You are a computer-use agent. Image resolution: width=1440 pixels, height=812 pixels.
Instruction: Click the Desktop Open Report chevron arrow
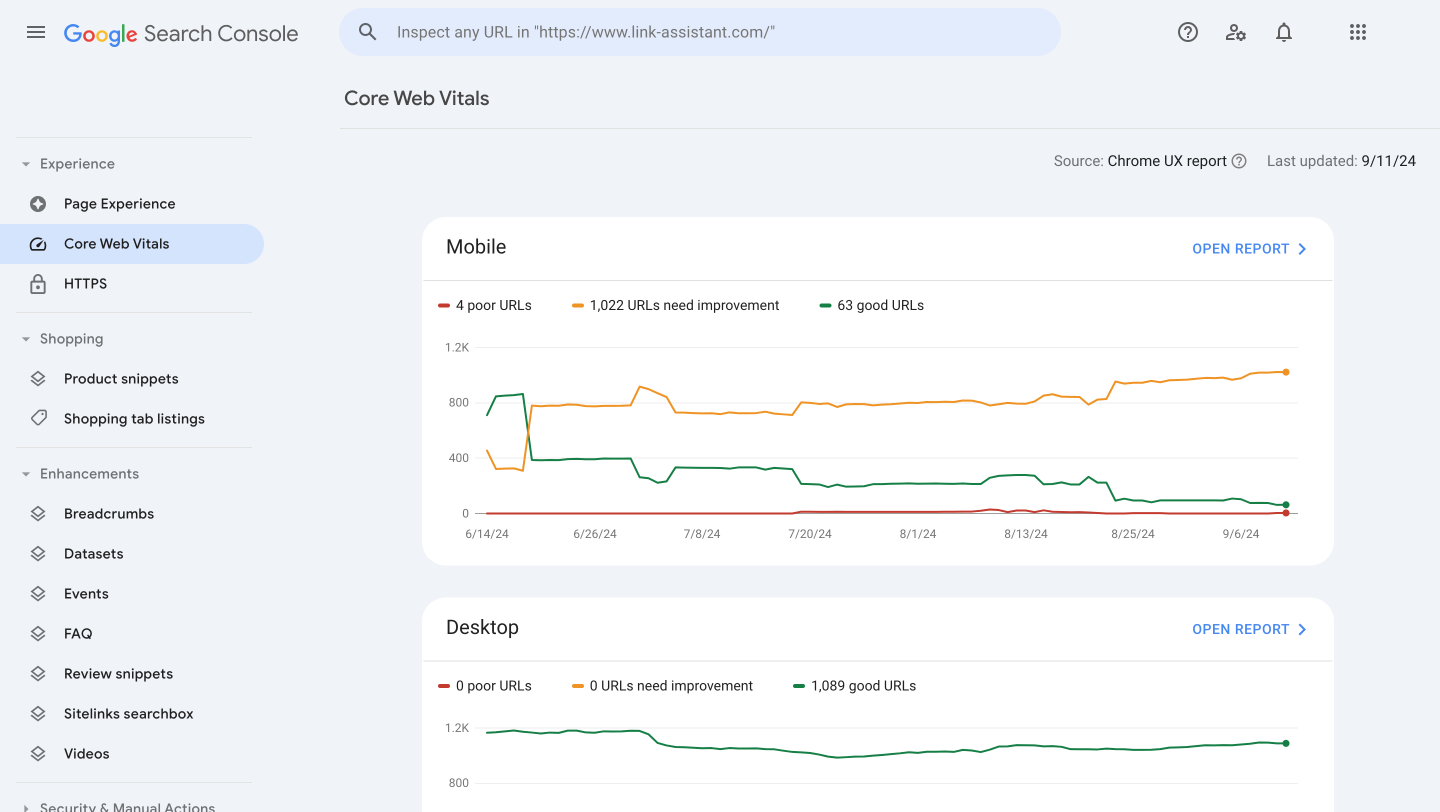(x=1302, y=629)
